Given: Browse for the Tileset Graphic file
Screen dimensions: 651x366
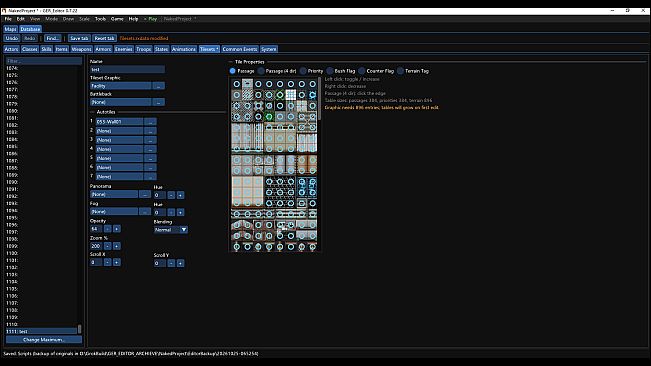Looking at the screenshot, I should 159,86.
